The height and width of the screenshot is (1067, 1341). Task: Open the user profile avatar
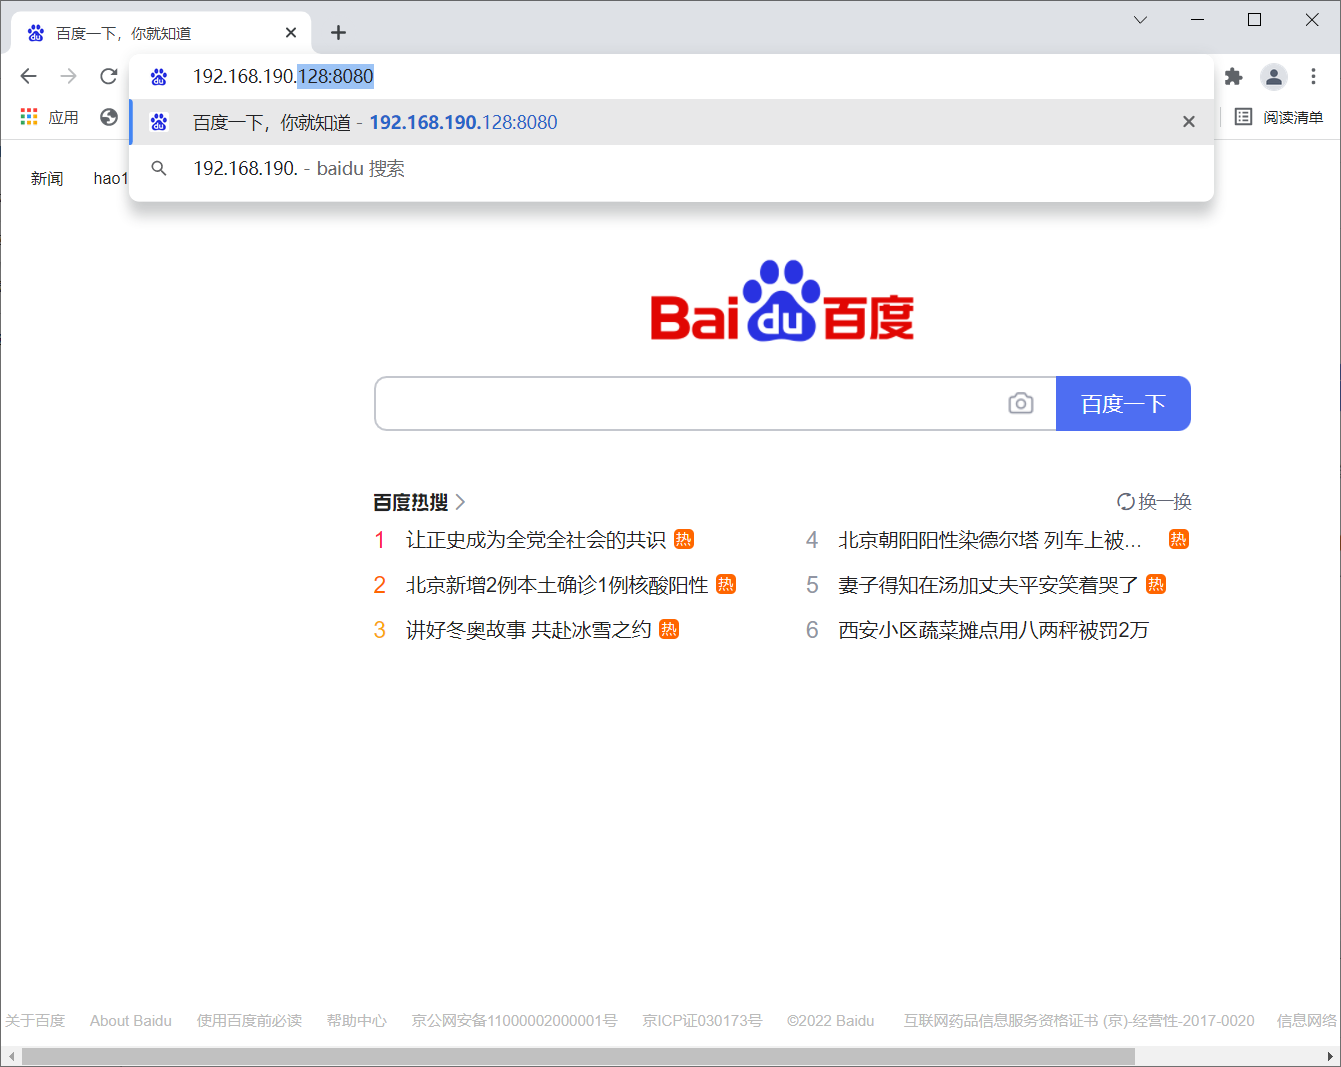[1273, 76]
